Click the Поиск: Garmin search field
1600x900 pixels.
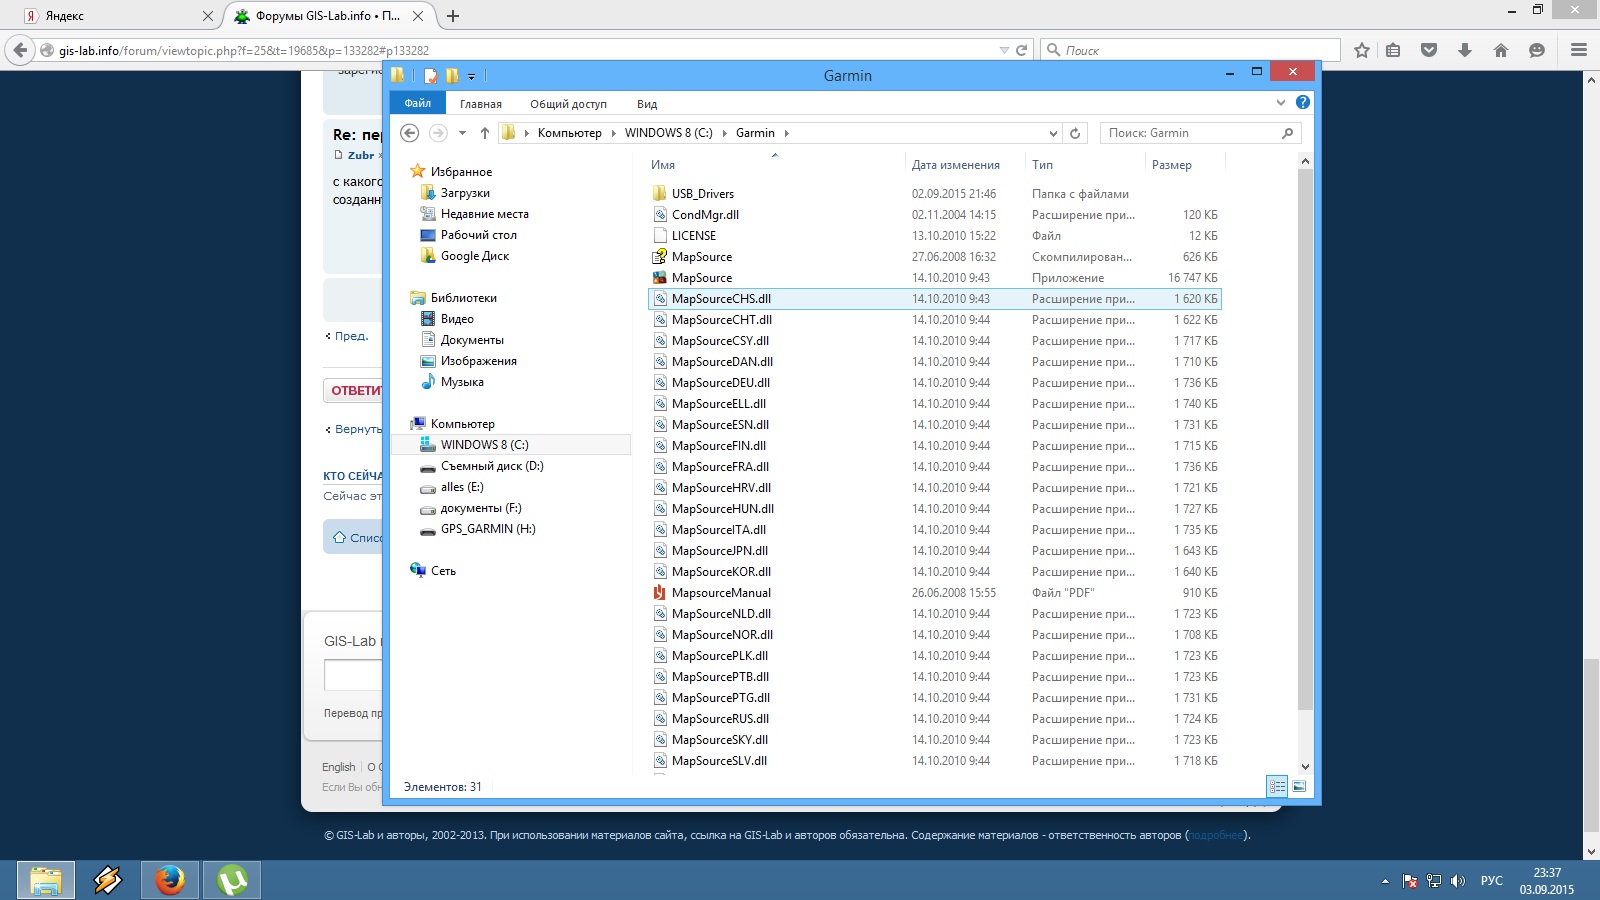point(1190,133)
